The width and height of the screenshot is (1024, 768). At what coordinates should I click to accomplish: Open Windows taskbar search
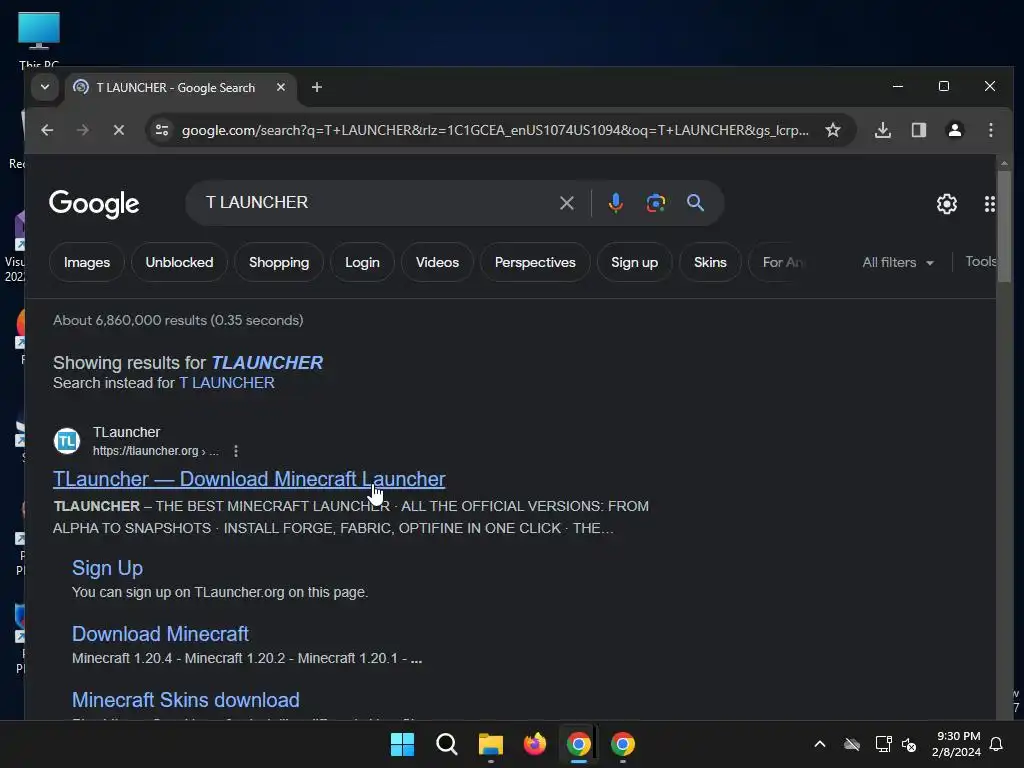pos(447,744)
